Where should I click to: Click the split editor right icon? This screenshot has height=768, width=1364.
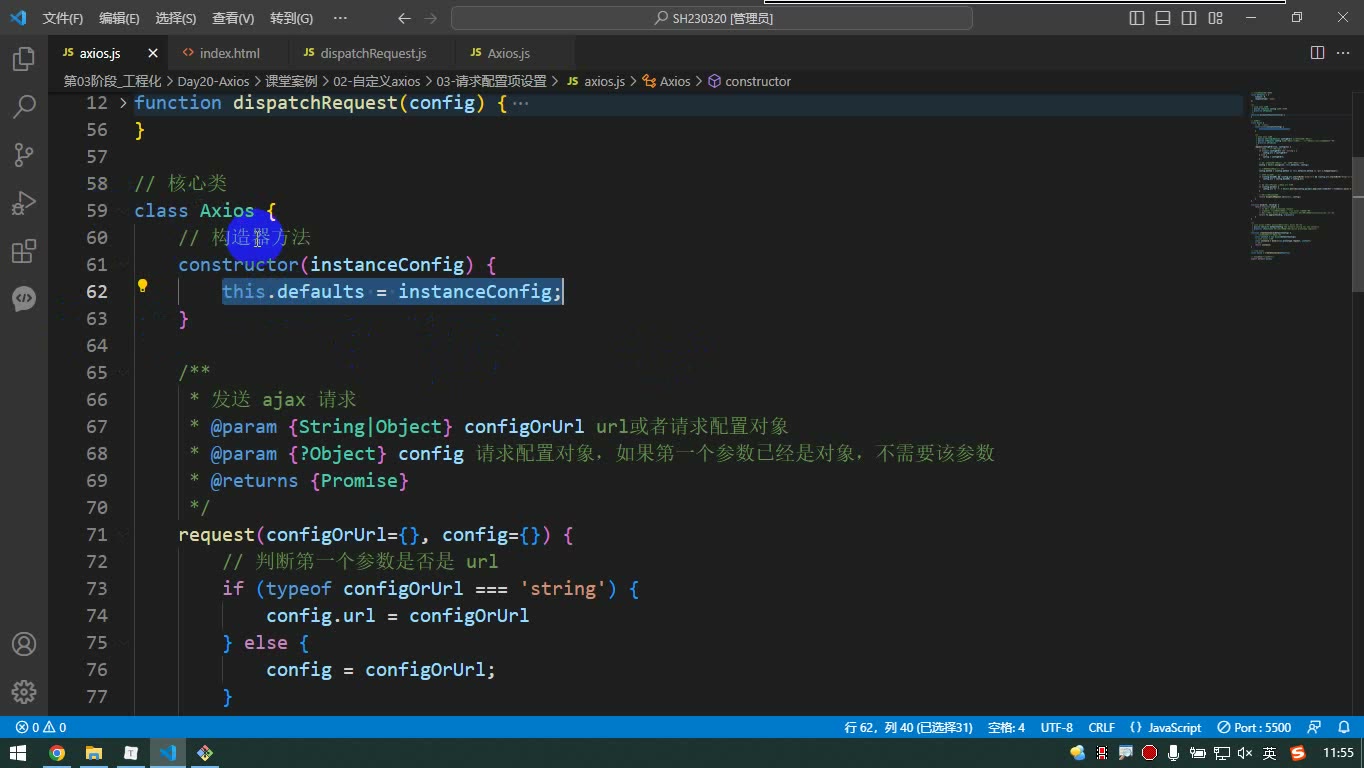pos(1317,53)
